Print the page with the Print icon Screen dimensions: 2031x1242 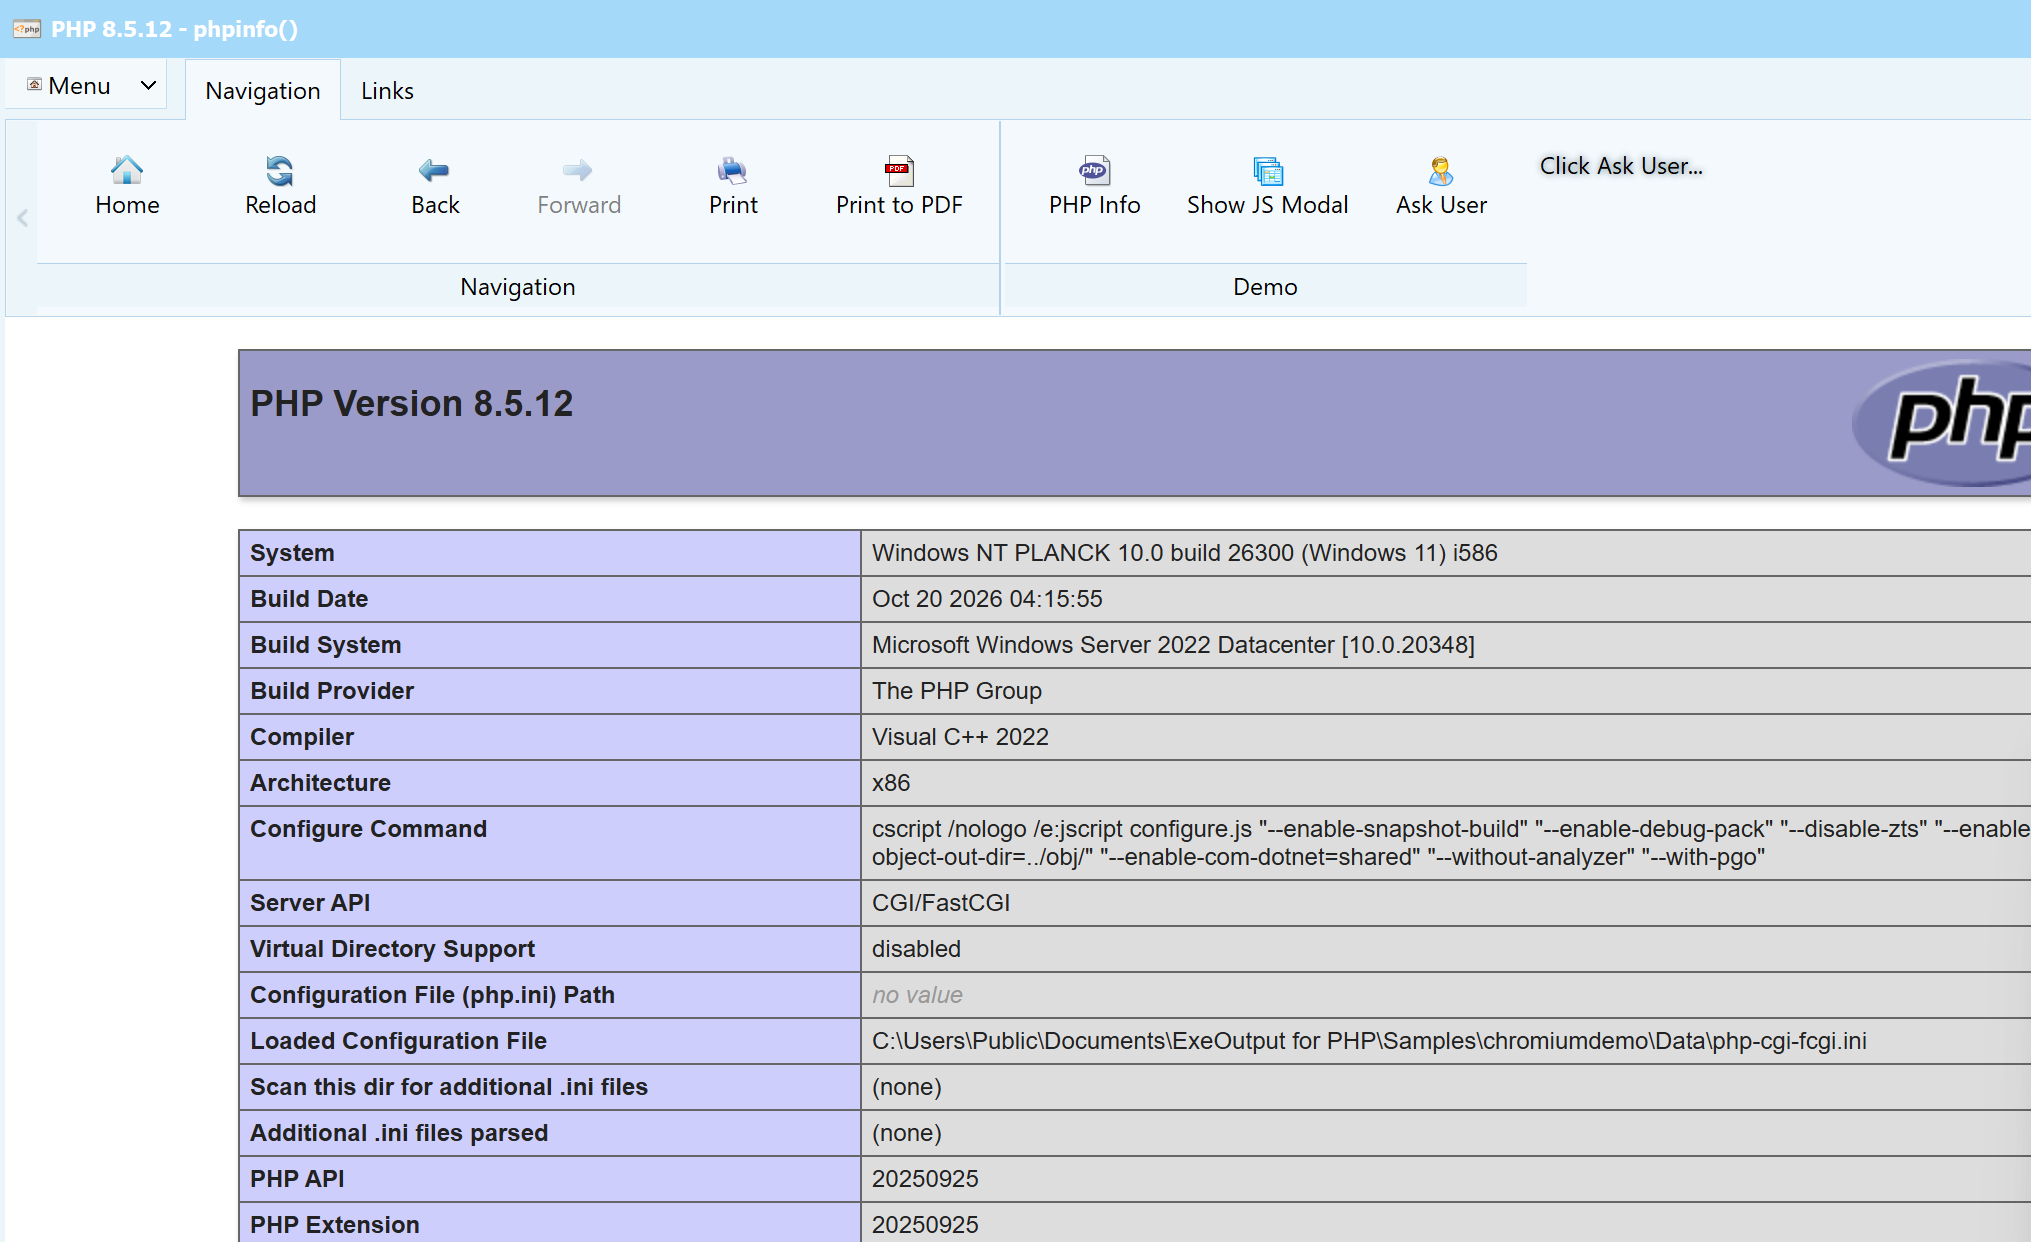pos(733,171)
